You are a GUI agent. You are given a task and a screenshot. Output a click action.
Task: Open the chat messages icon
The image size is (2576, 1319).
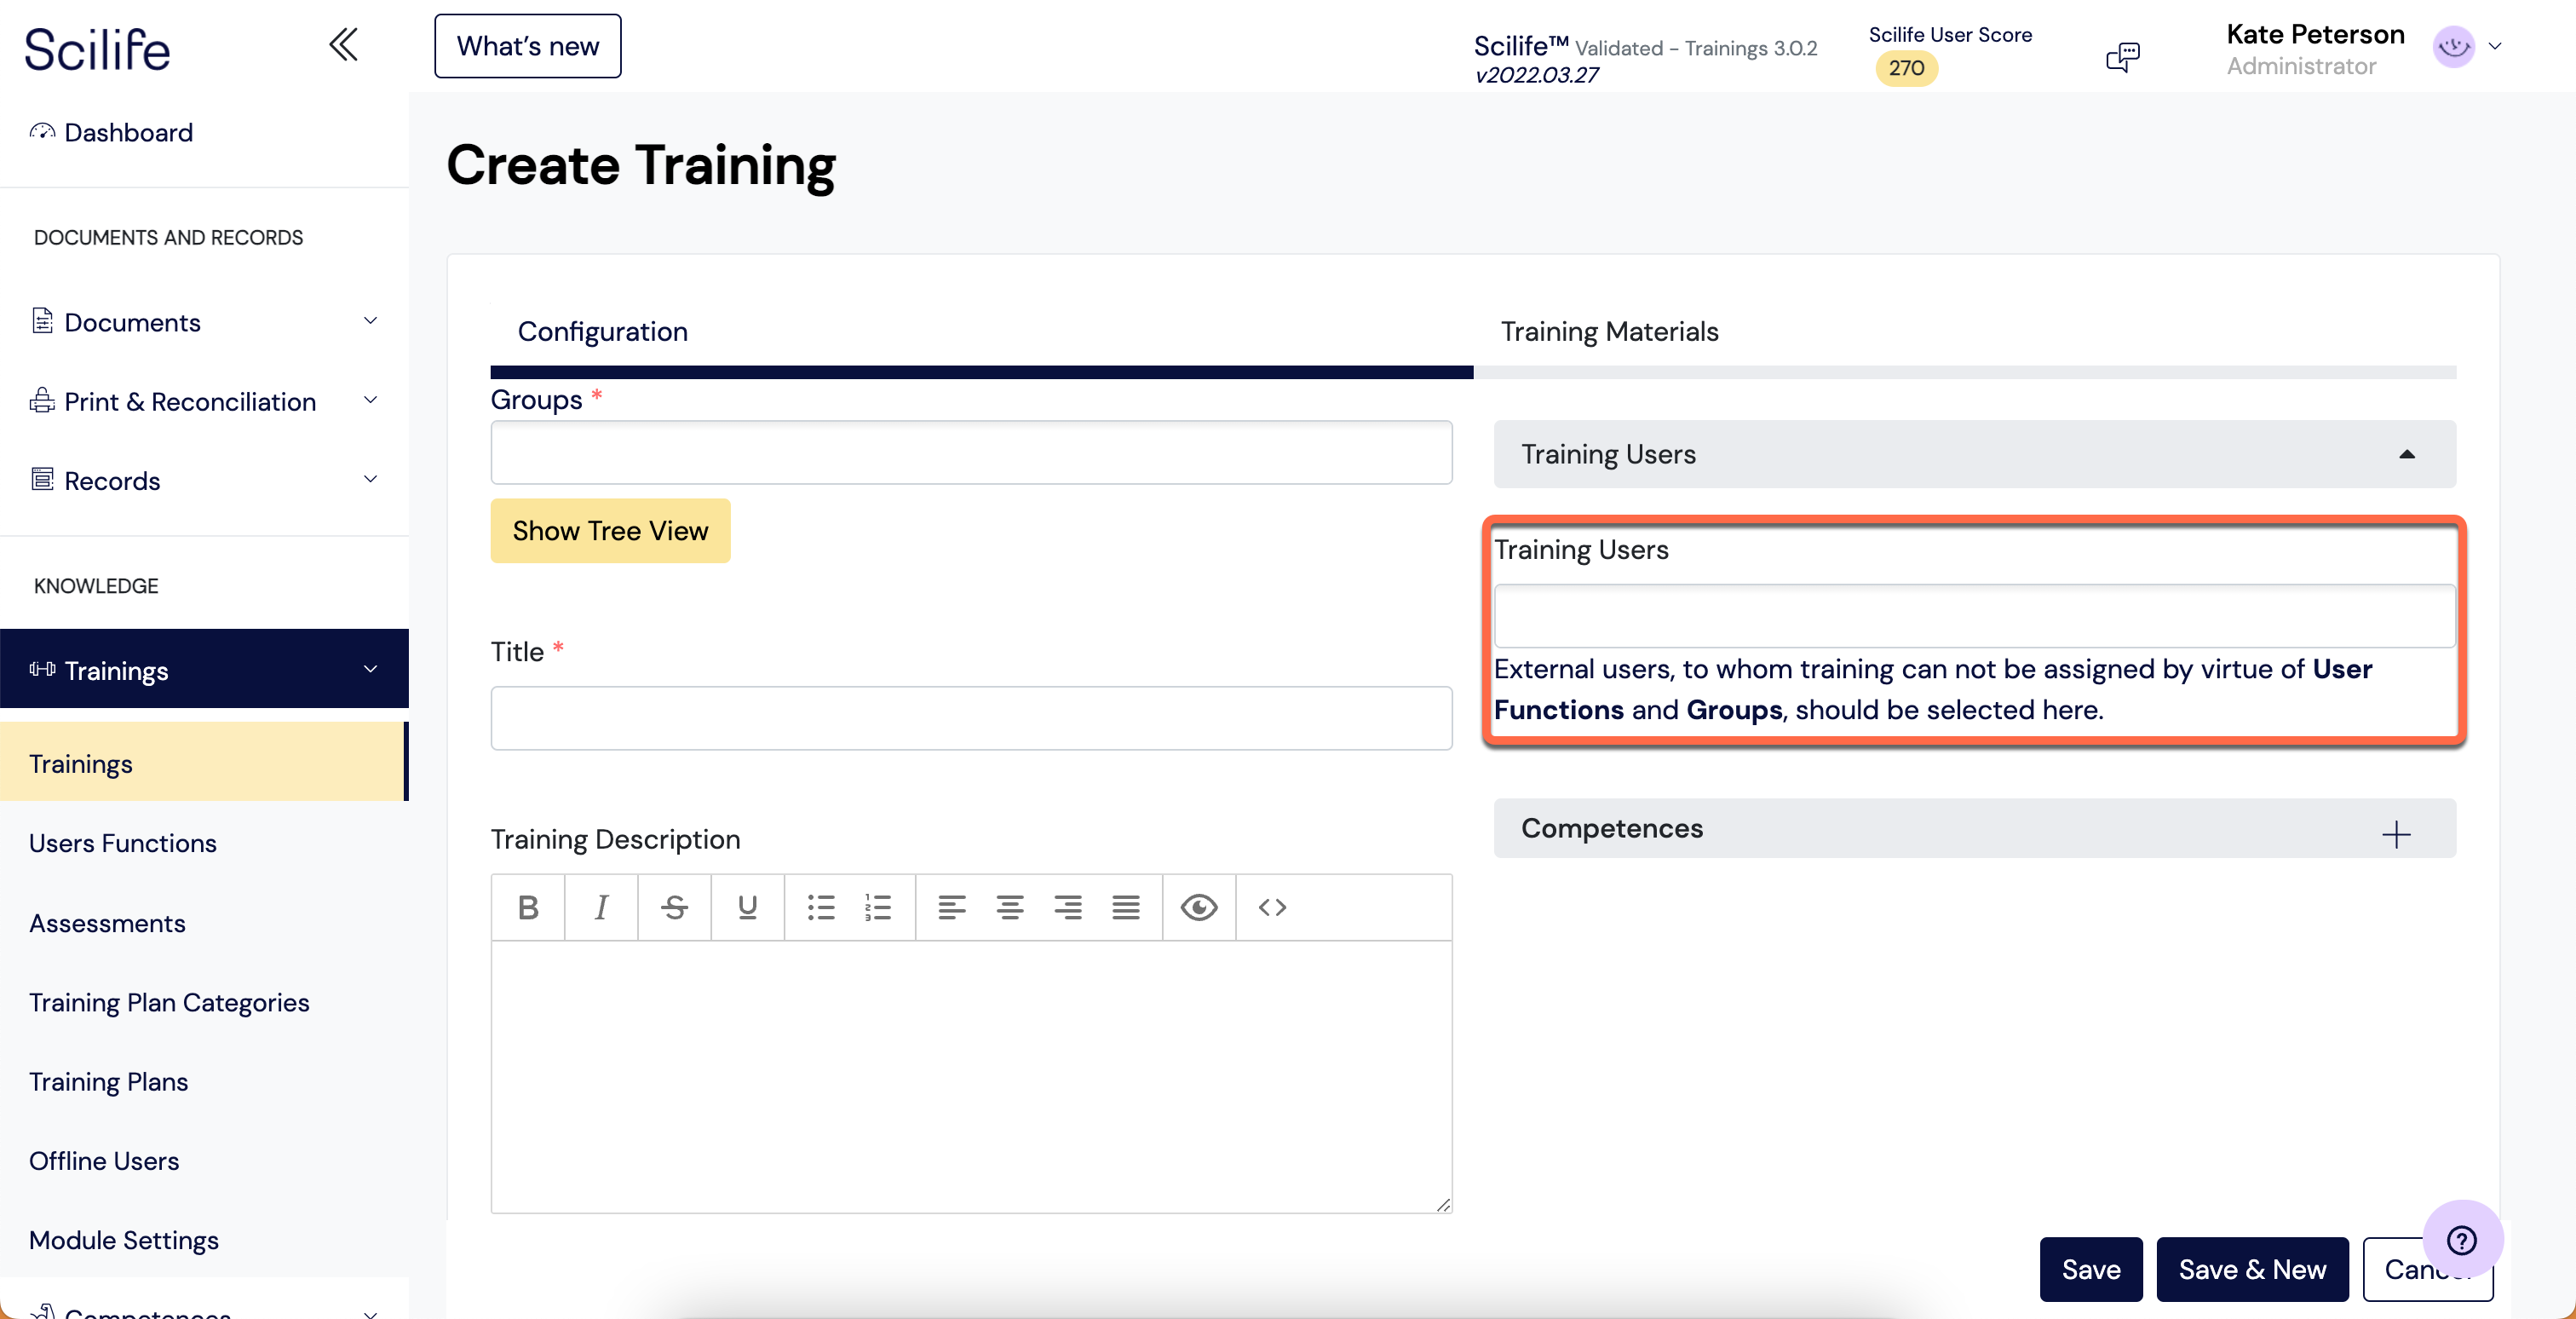pyautogui.click(x=2122, y=57)
